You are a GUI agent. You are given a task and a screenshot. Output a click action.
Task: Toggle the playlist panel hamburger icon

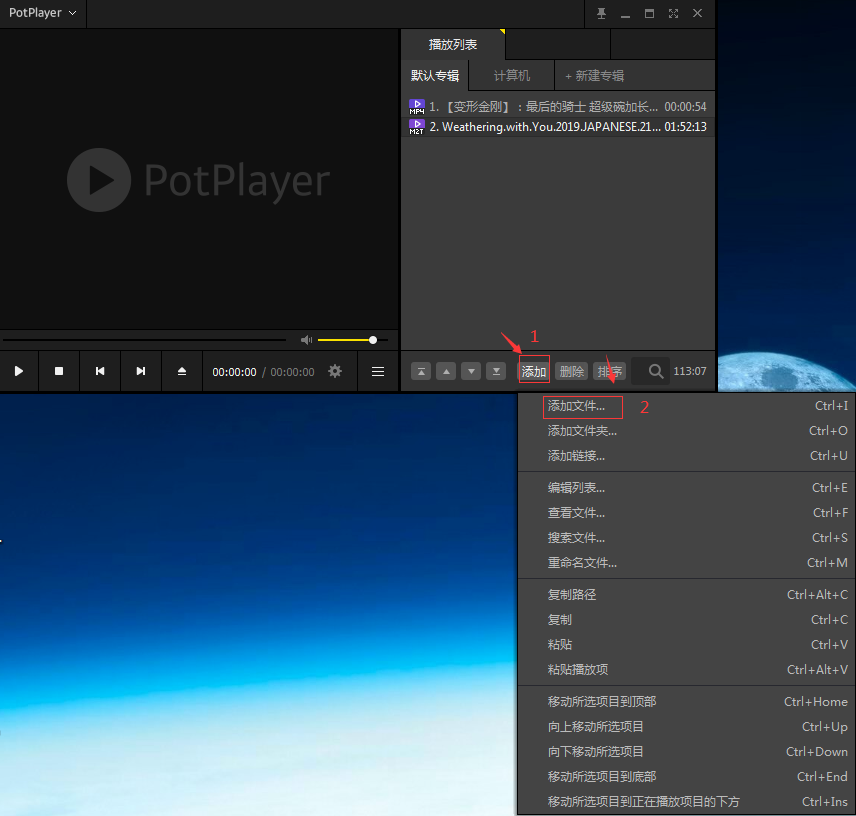(x=378, y=371)
